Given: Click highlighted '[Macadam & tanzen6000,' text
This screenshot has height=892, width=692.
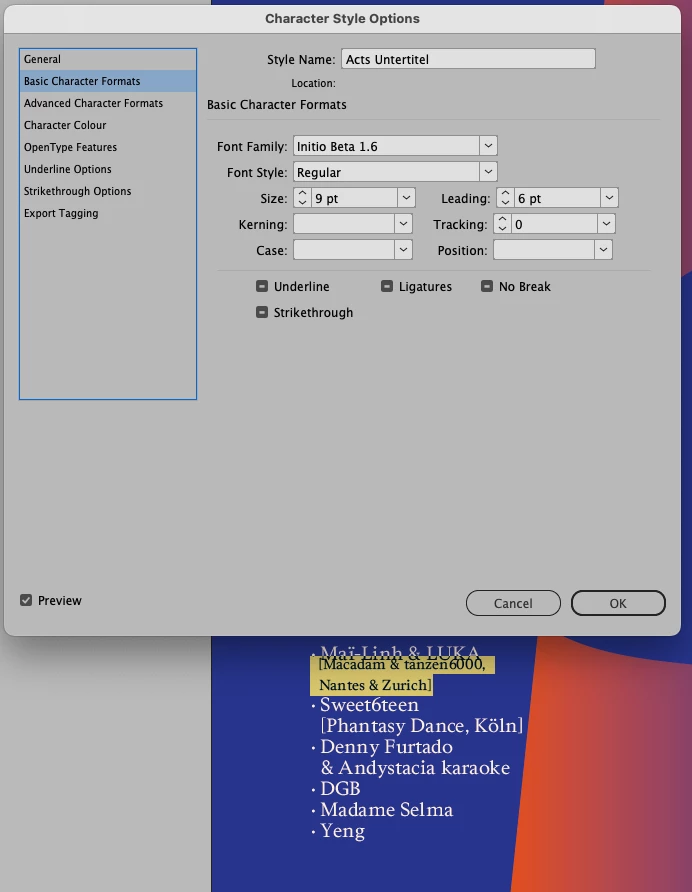Looking at the screenshot, I should click(x=402, y=664).
